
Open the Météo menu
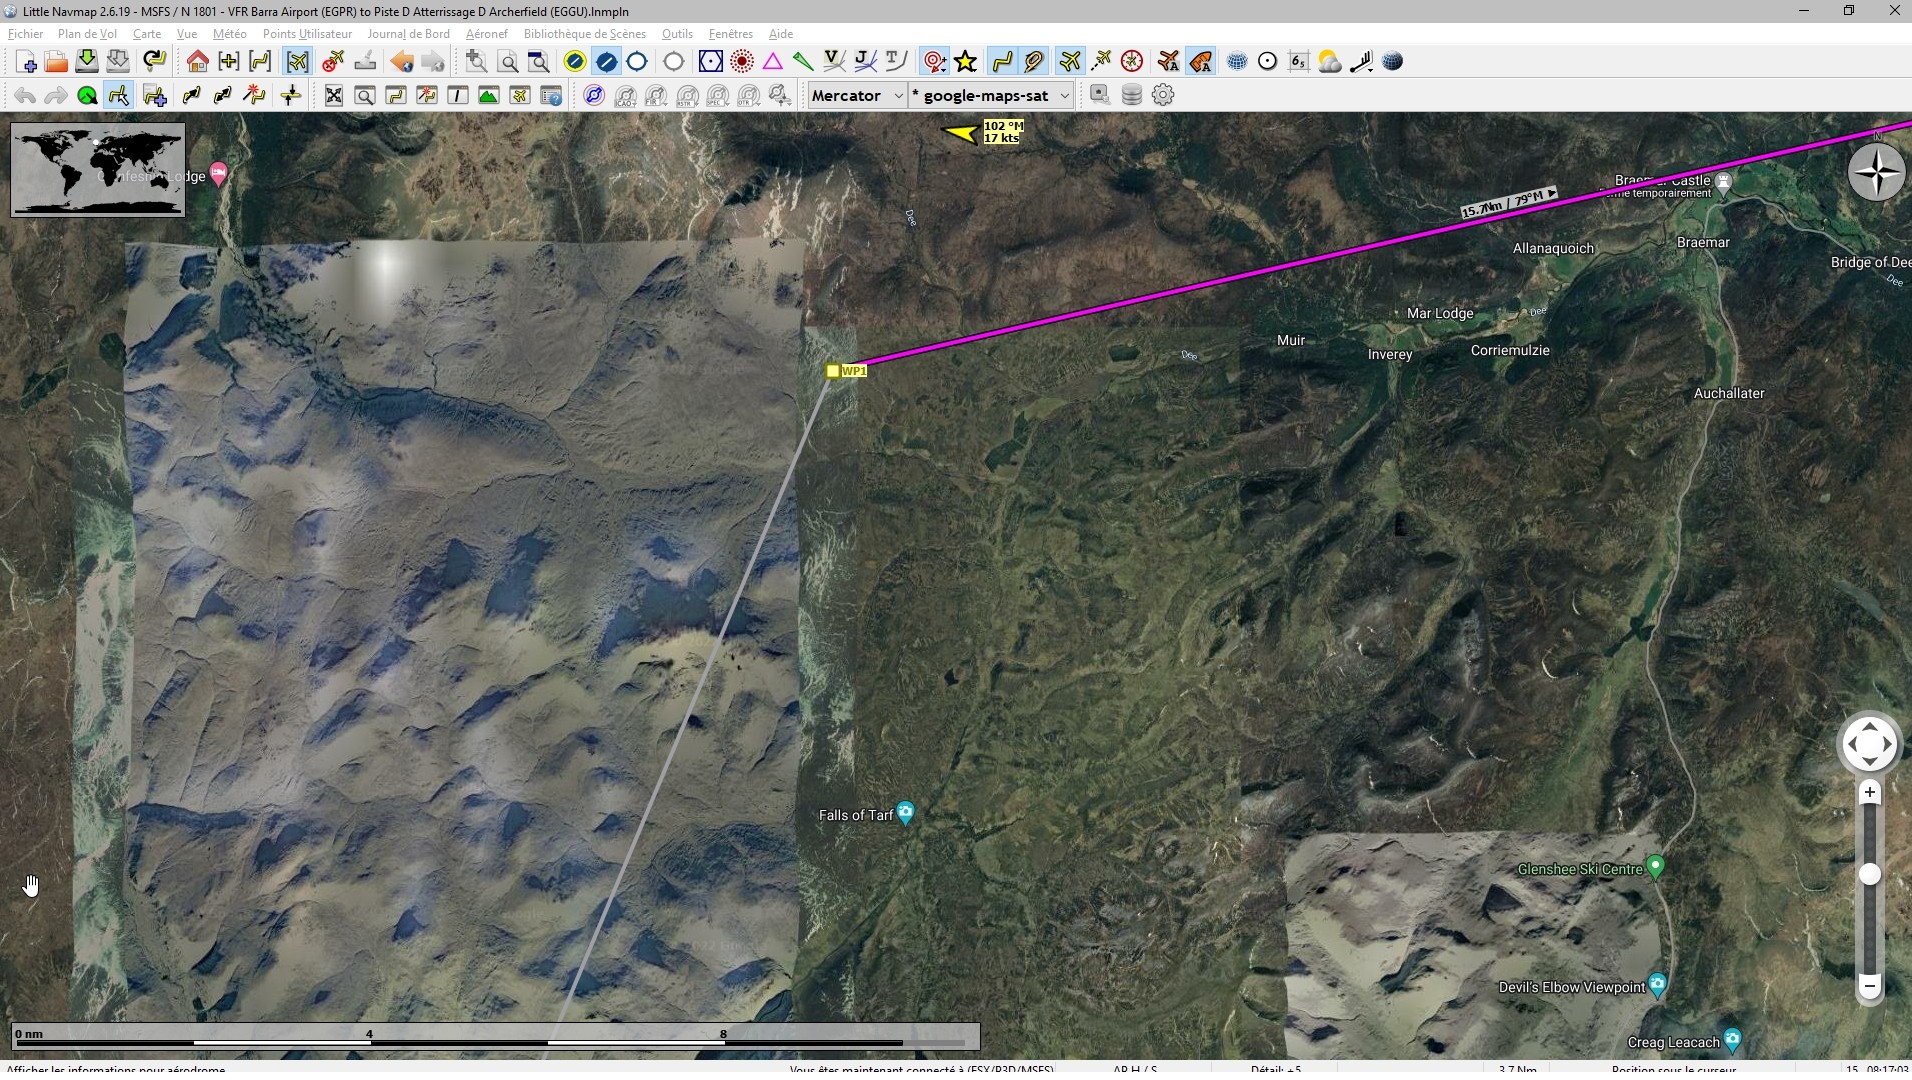coord(229,34)
